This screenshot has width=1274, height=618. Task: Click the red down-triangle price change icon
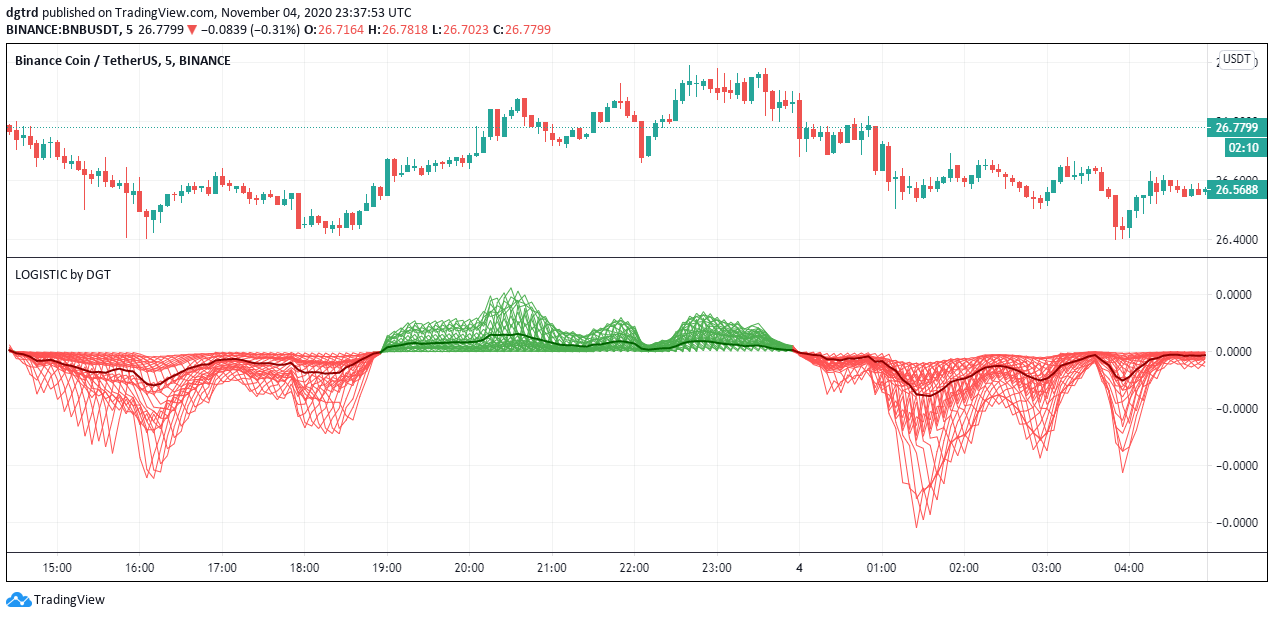[x=192, y=30]
